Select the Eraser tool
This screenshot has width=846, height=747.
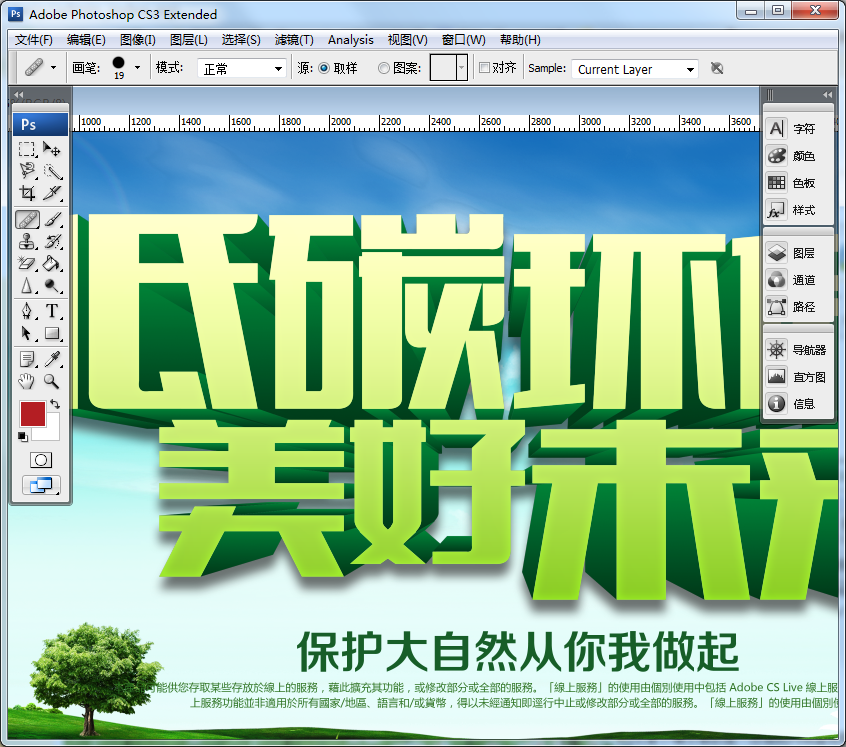(x=27, y=264)
